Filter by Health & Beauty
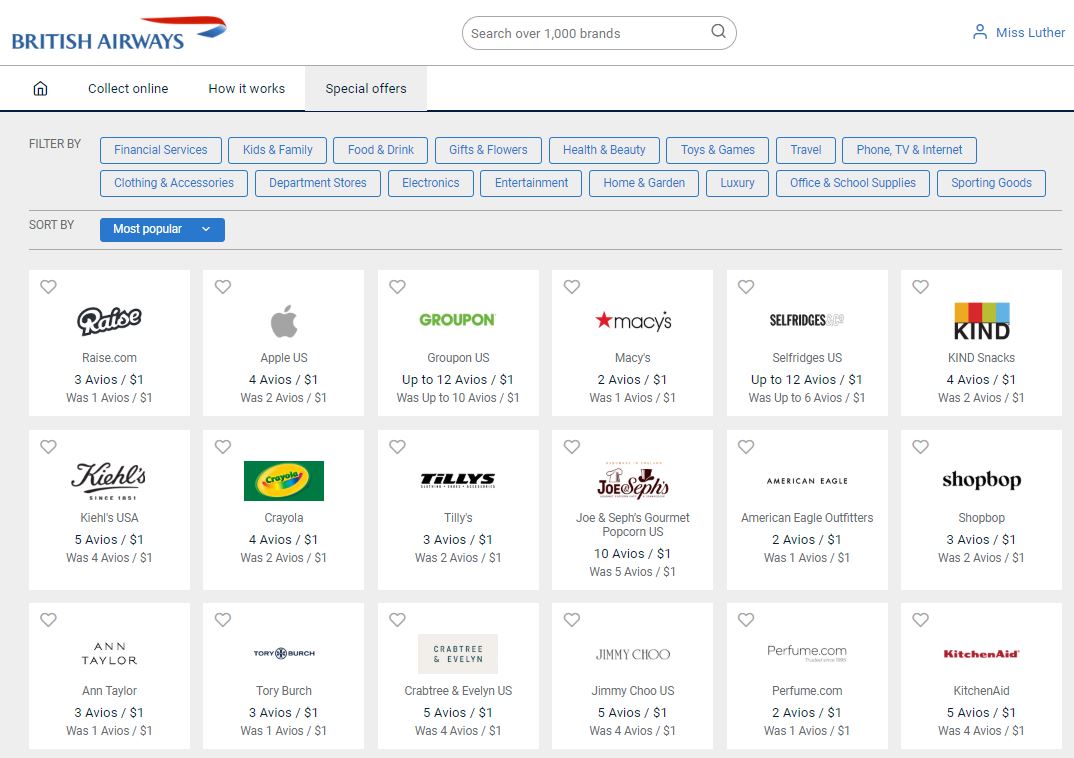The image size is (1074, 758). [x=604, y=150]
